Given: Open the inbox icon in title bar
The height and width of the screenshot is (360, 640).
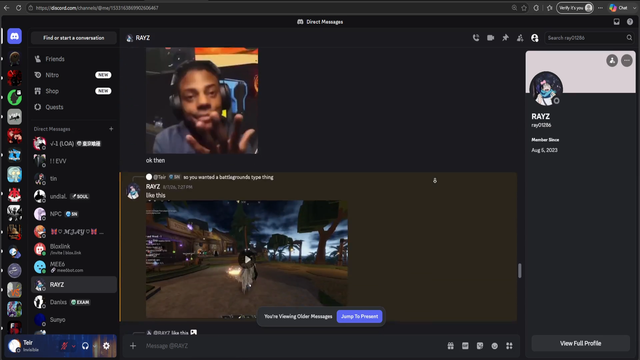Looking at the screenshot, I should click(616, 22).
